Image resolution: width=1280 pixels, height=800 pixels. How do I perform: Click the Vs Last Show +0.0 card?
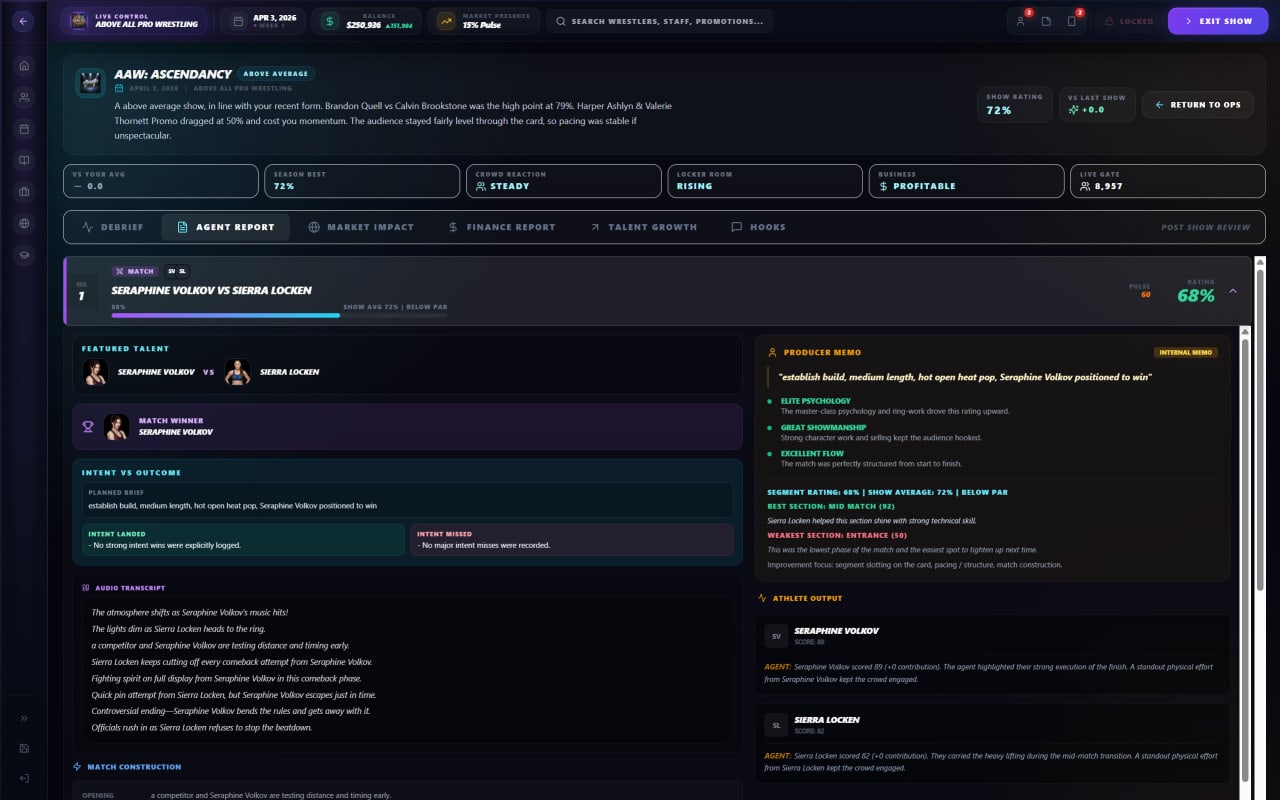pos(1097,104)
